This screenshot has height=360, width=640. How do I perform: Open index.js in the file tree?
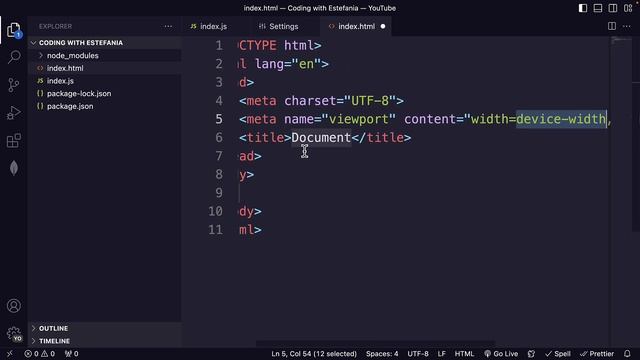click(x=105, y=80)
